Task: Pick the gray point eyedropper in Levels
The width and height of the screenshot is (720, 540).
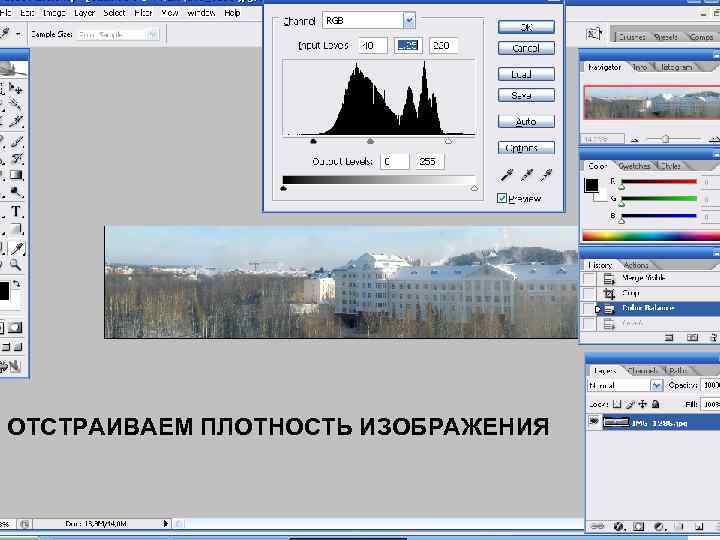Action: (527, 175)
